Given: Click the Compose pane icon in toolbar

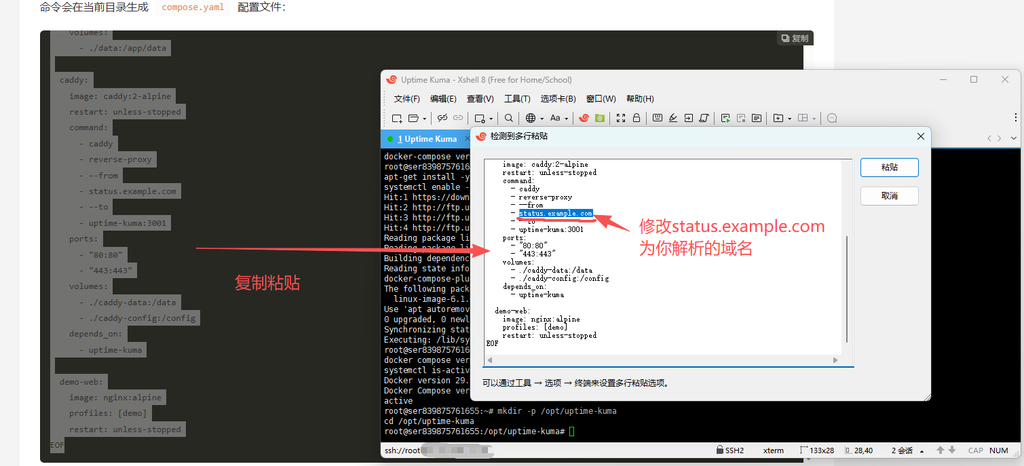Looking at the screenshot, I should click(x=757, y=118).
